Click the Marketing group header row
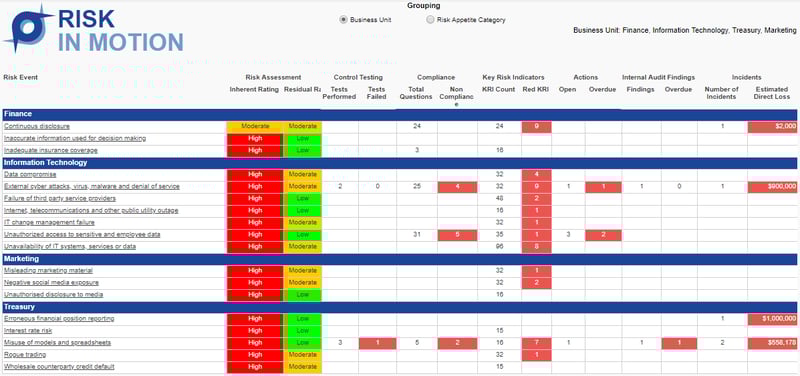 400,259
